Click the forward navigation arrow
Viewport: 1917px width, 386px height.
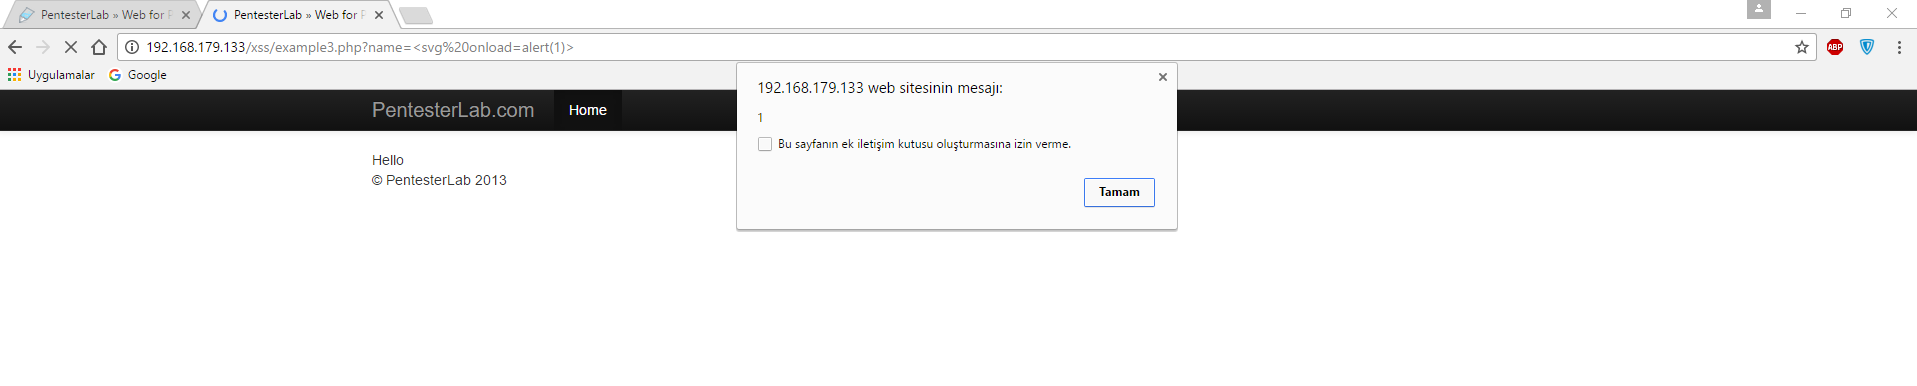[x=43, y=47]
